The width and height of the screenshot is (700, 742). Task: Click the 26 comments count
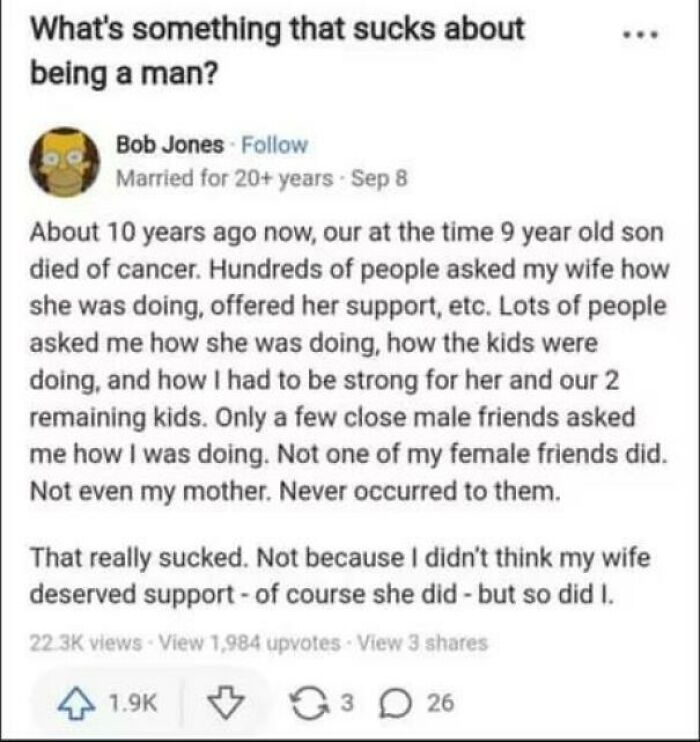[441, 703]
